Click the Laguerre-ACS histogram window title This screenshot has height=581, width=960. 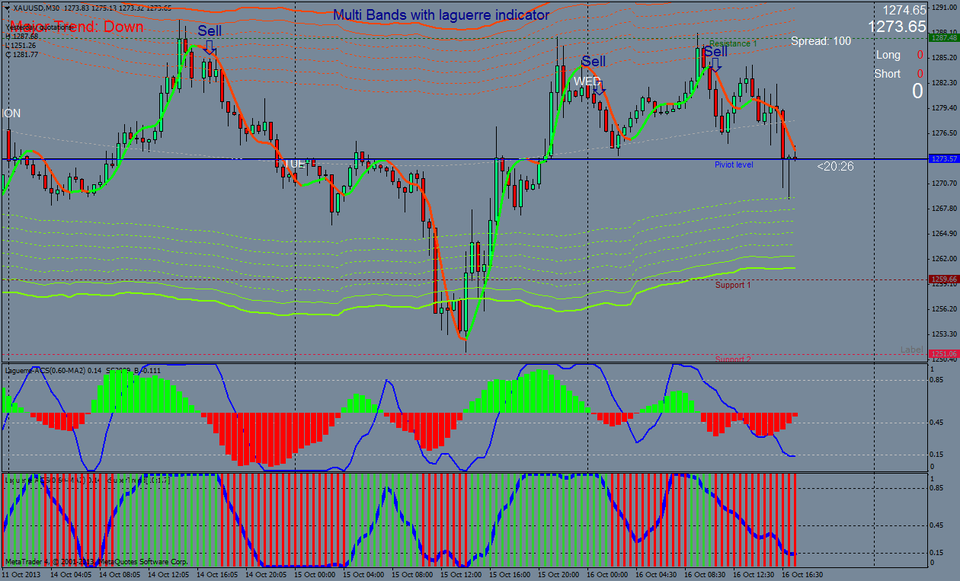click(x=83, y=370)
